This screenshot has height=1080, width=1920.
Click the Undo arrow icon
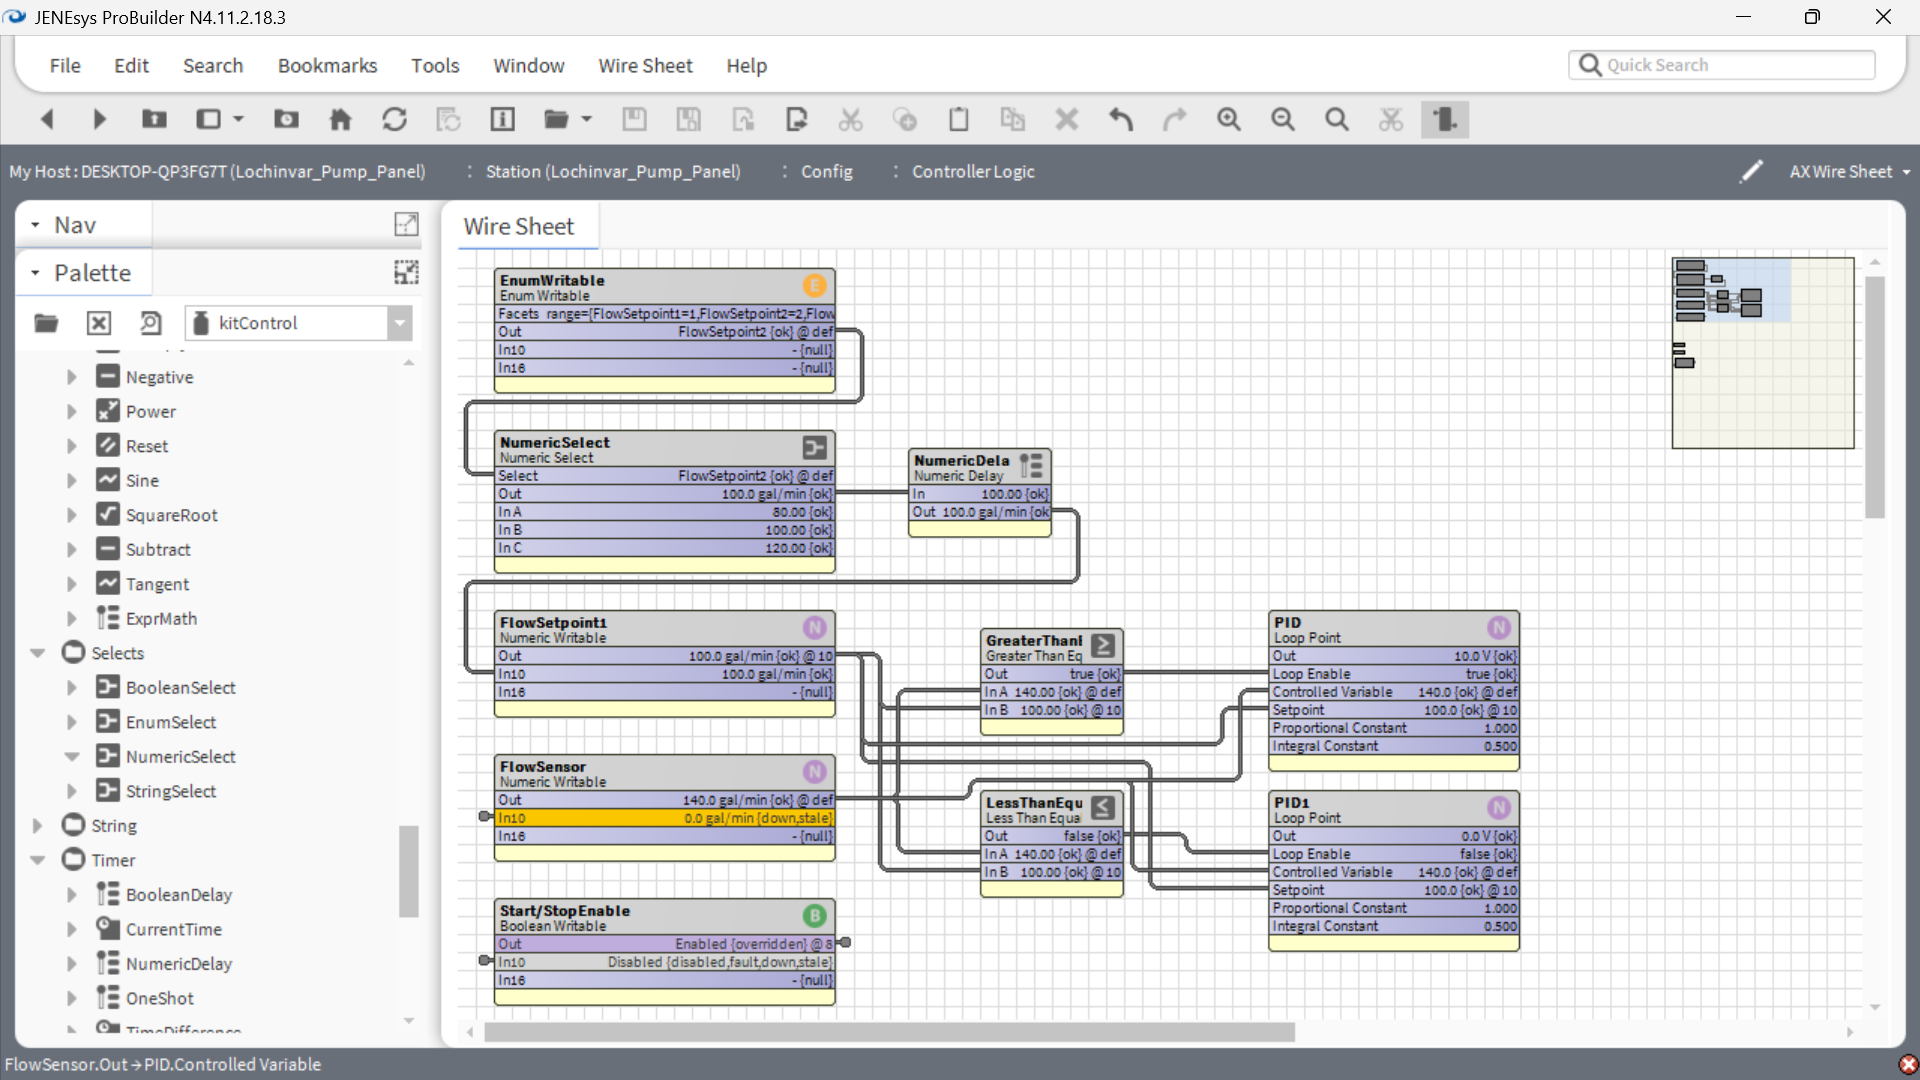(1121, 120)
